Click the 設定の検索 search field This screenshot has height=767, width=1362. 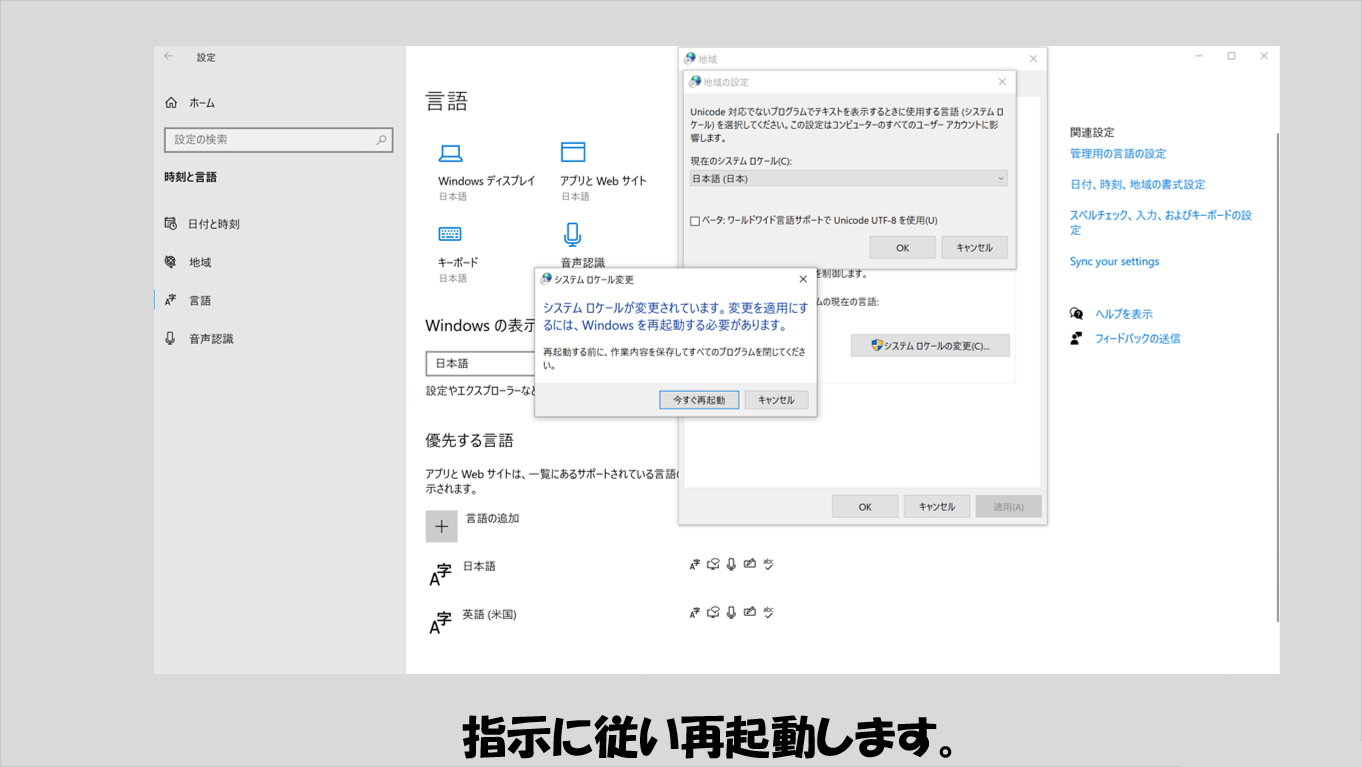click(270, 140)
